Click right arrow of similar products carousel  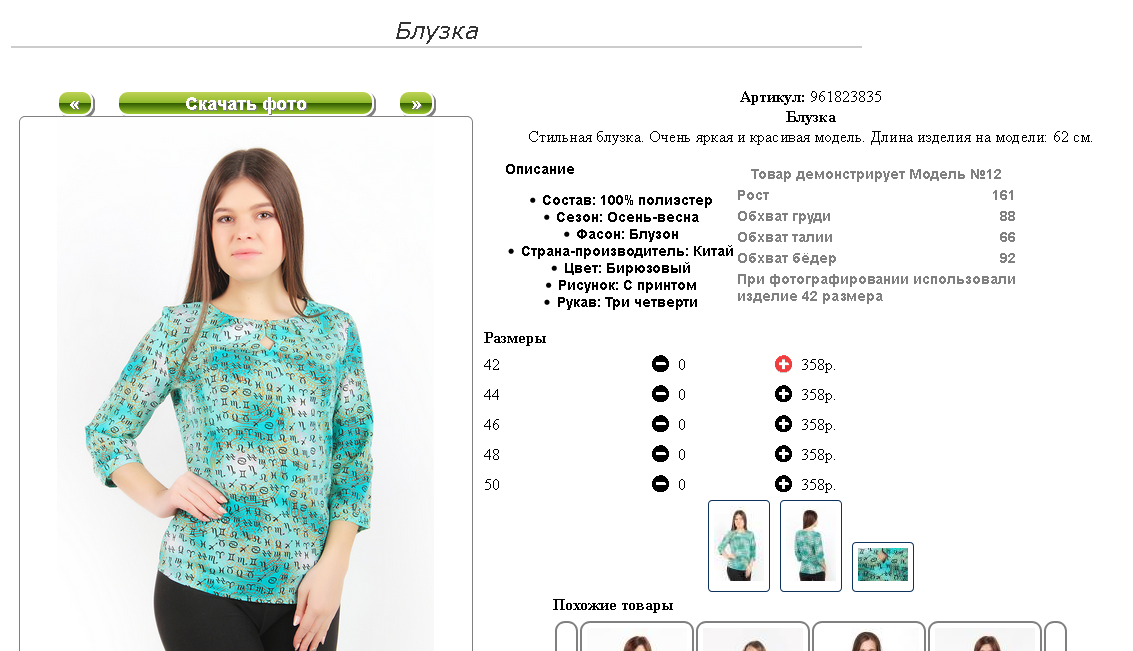pos(1056,637)
